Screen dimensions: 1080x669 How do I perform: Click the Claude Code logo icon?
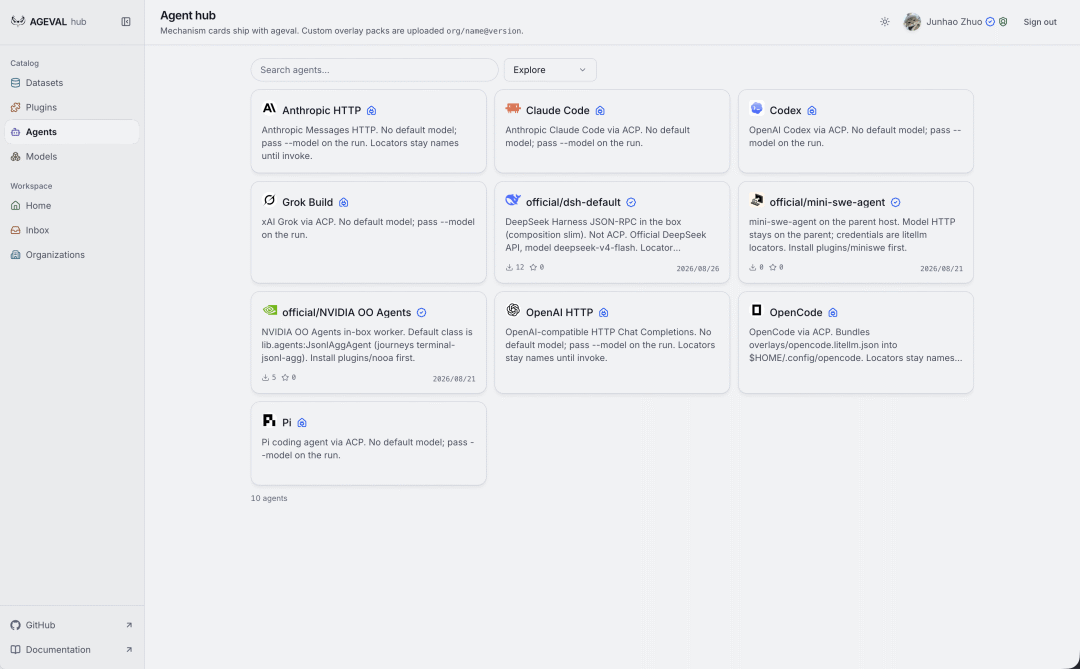click(512, 109)
